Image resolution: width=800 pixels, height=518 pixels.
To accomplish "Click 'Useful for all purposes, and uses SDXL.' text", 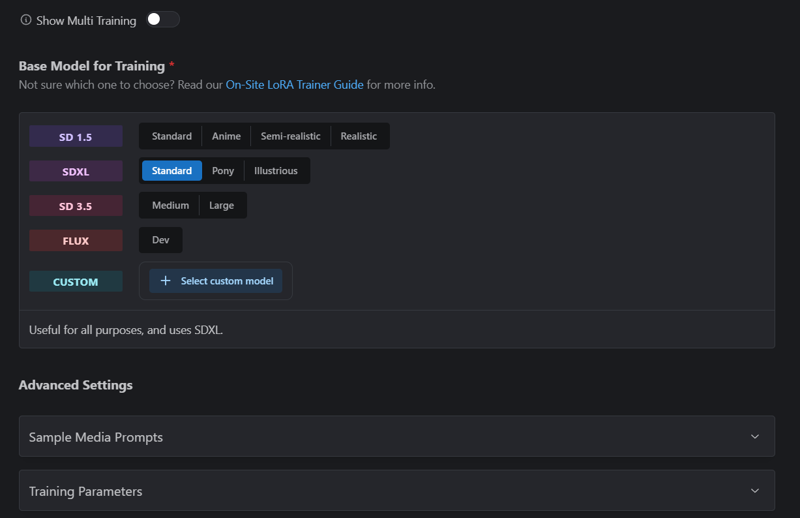I will (x=126, y=330).
